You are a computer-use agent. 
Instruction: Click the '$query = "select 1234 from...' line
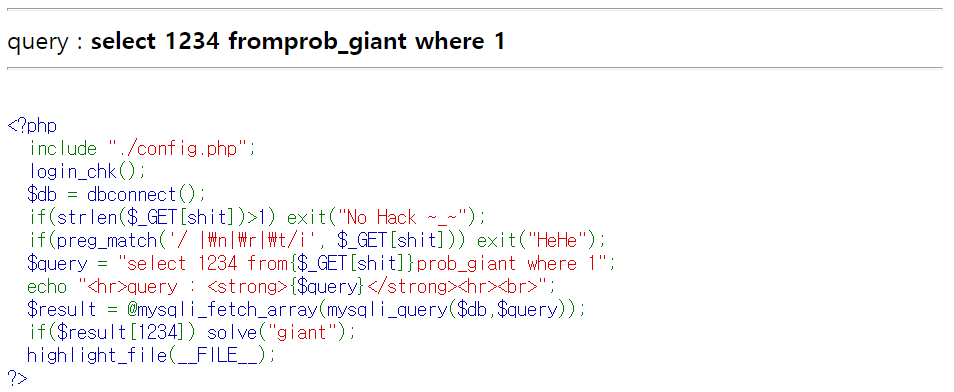[322, 264]
